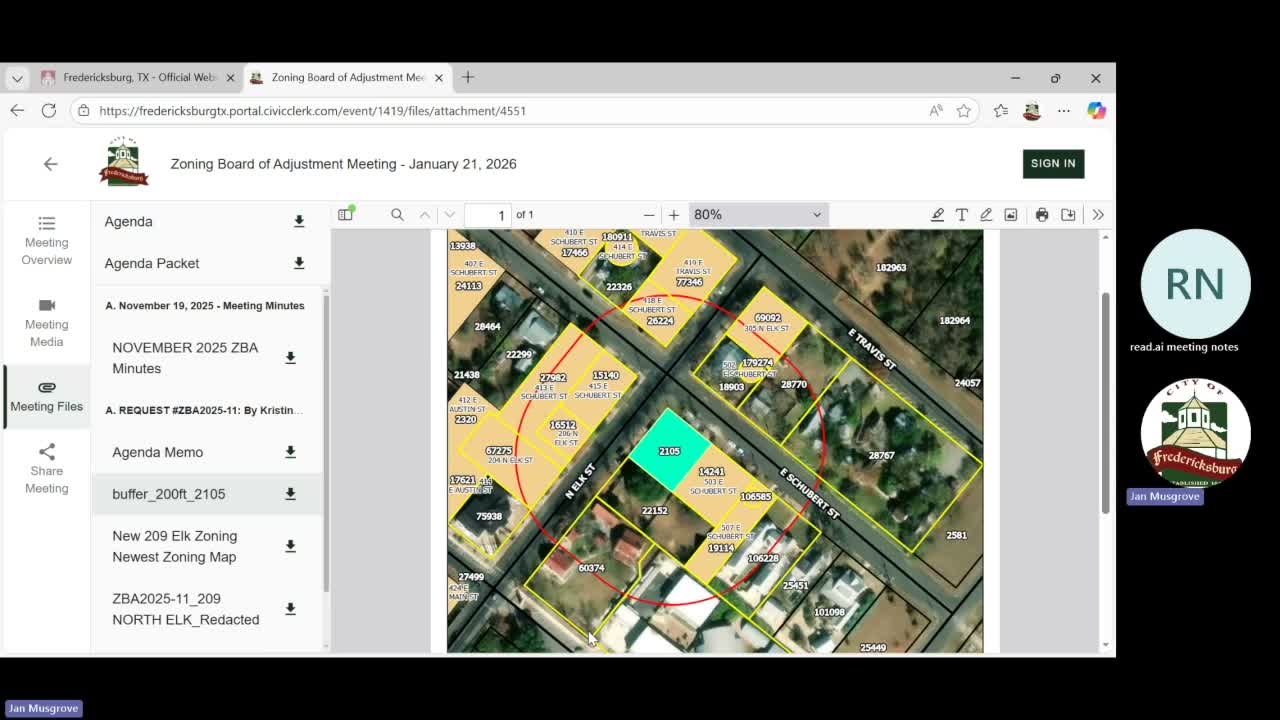Open the 80% zoom level dropdown
Viewport: 1280px width, 720px height.
(x=757, y=214)
